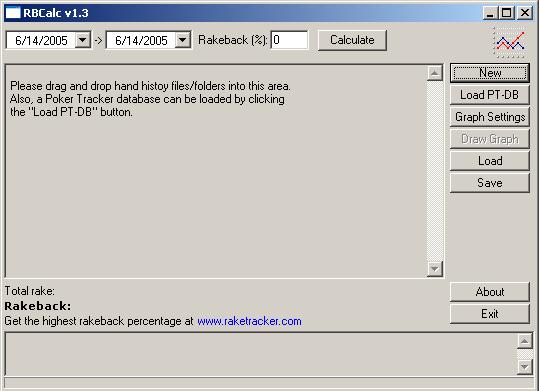Click the Calculate button
539x391 pixels.
click(352, 40)
